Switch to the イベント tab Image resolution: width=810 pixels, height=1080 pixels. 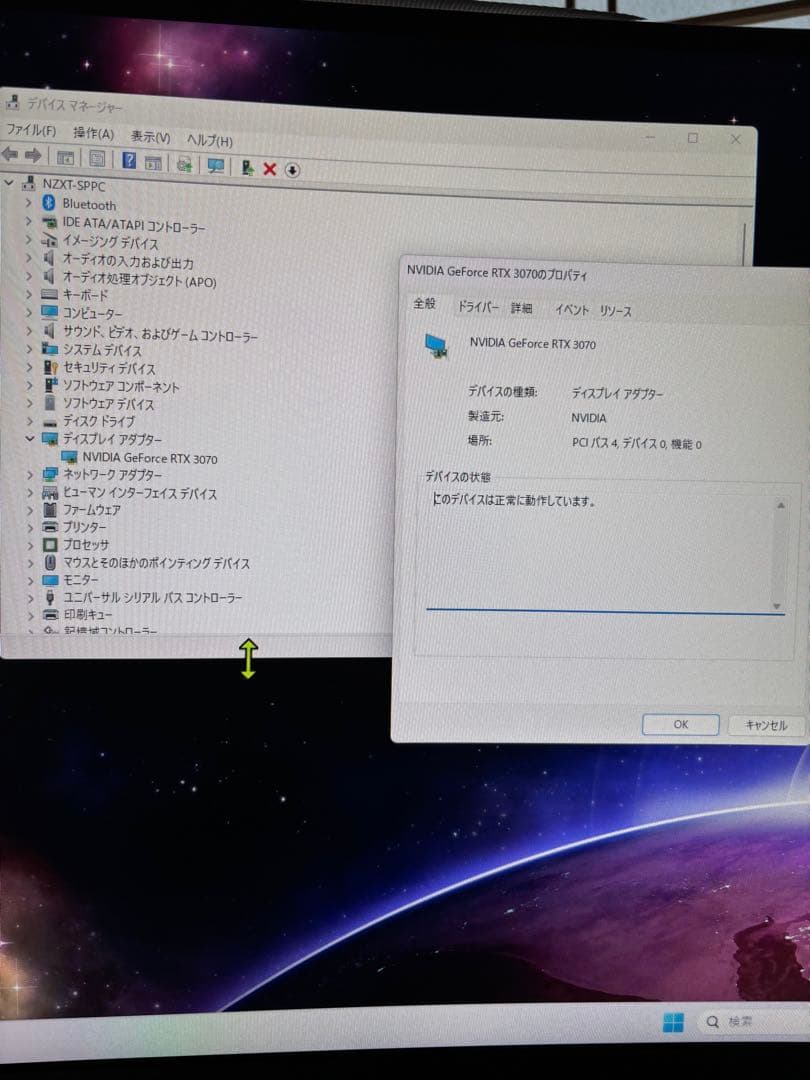pos(572,309)
